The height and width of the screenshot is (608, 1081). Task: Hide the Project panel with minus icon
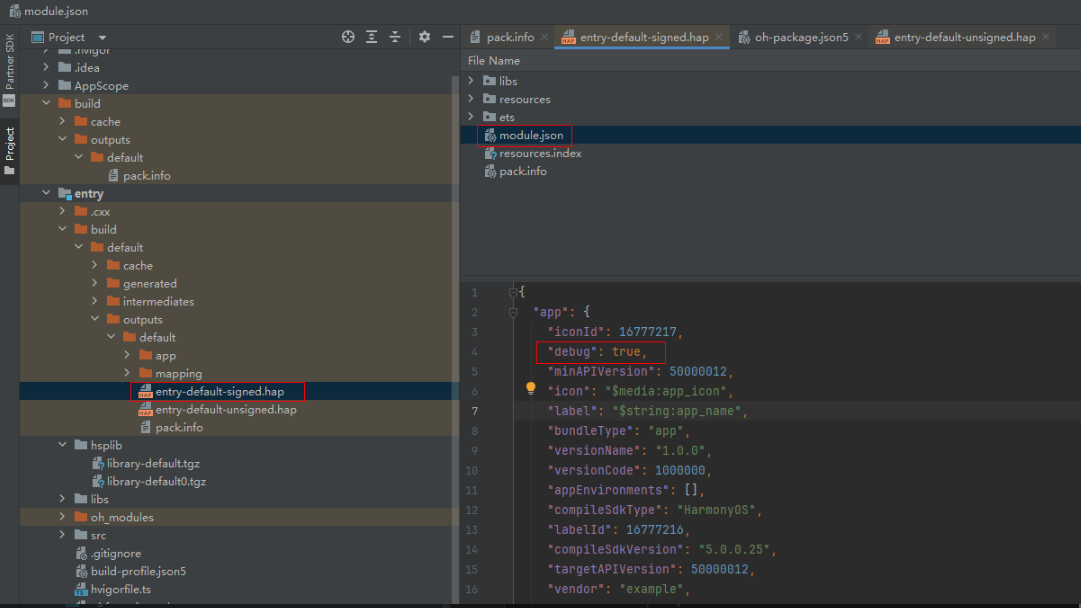(448, 37)
